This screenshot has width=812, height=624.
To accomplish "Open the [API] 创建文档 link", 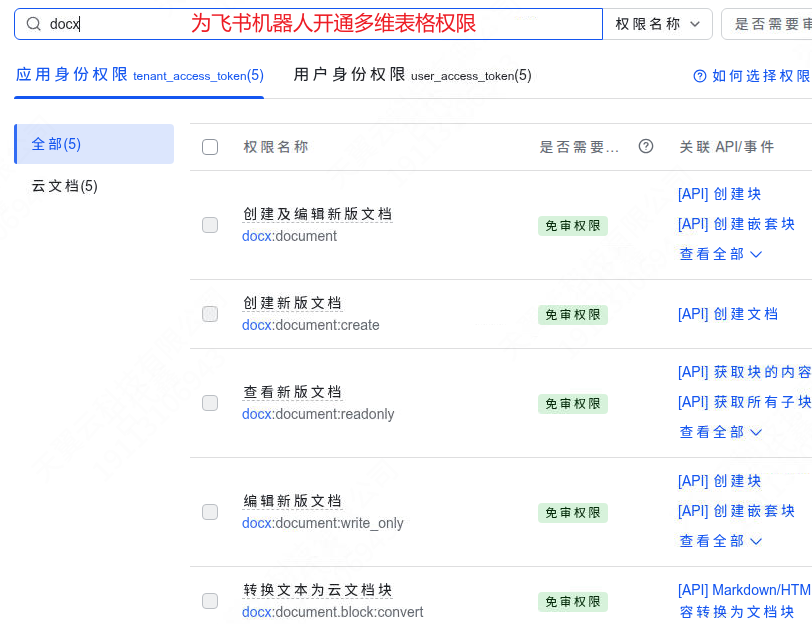I will coord(728,314).
